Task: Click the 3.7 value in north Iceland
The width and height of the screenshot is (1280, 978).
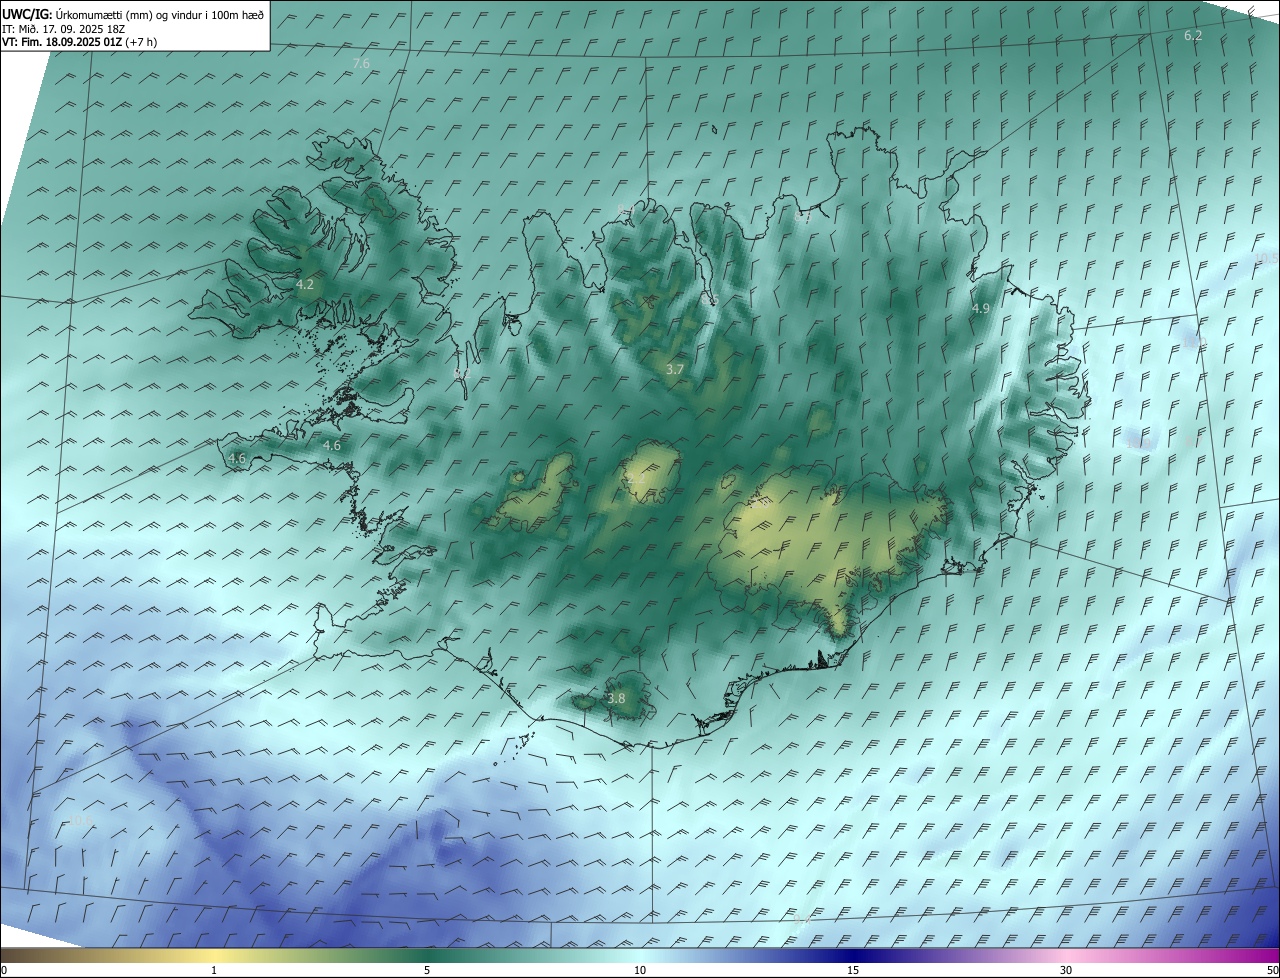Action: click(x=675, y=369)
